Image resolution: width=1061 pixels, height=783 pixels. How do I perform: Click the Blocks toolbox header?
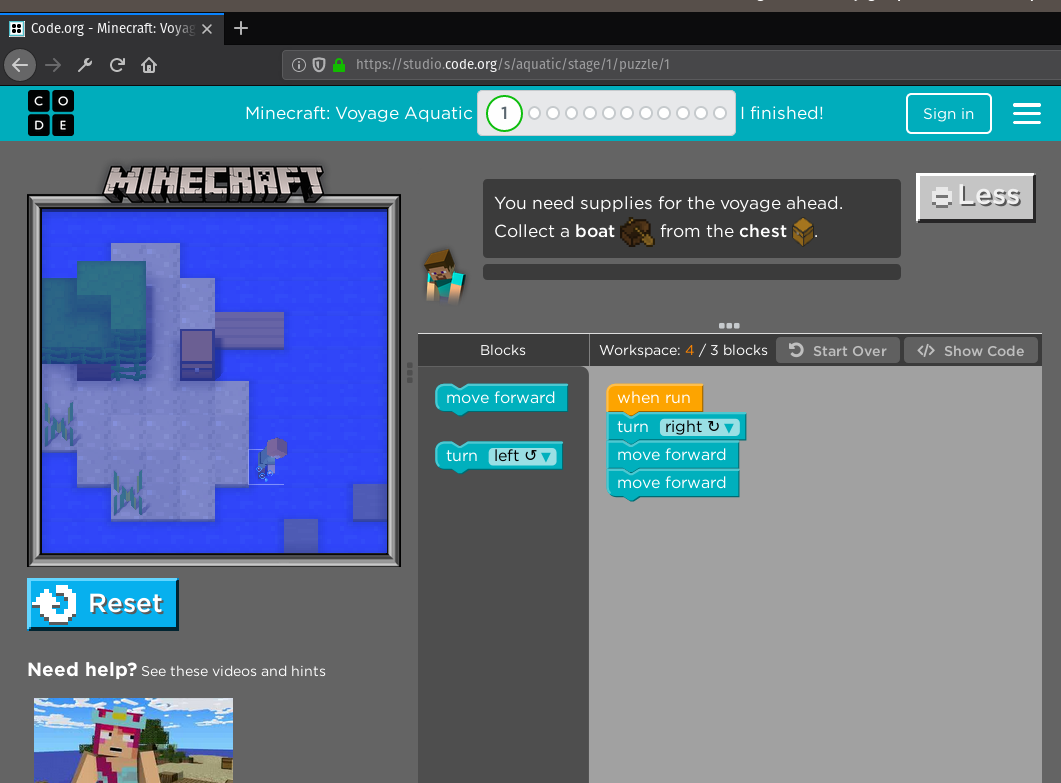tap(503, 350)
